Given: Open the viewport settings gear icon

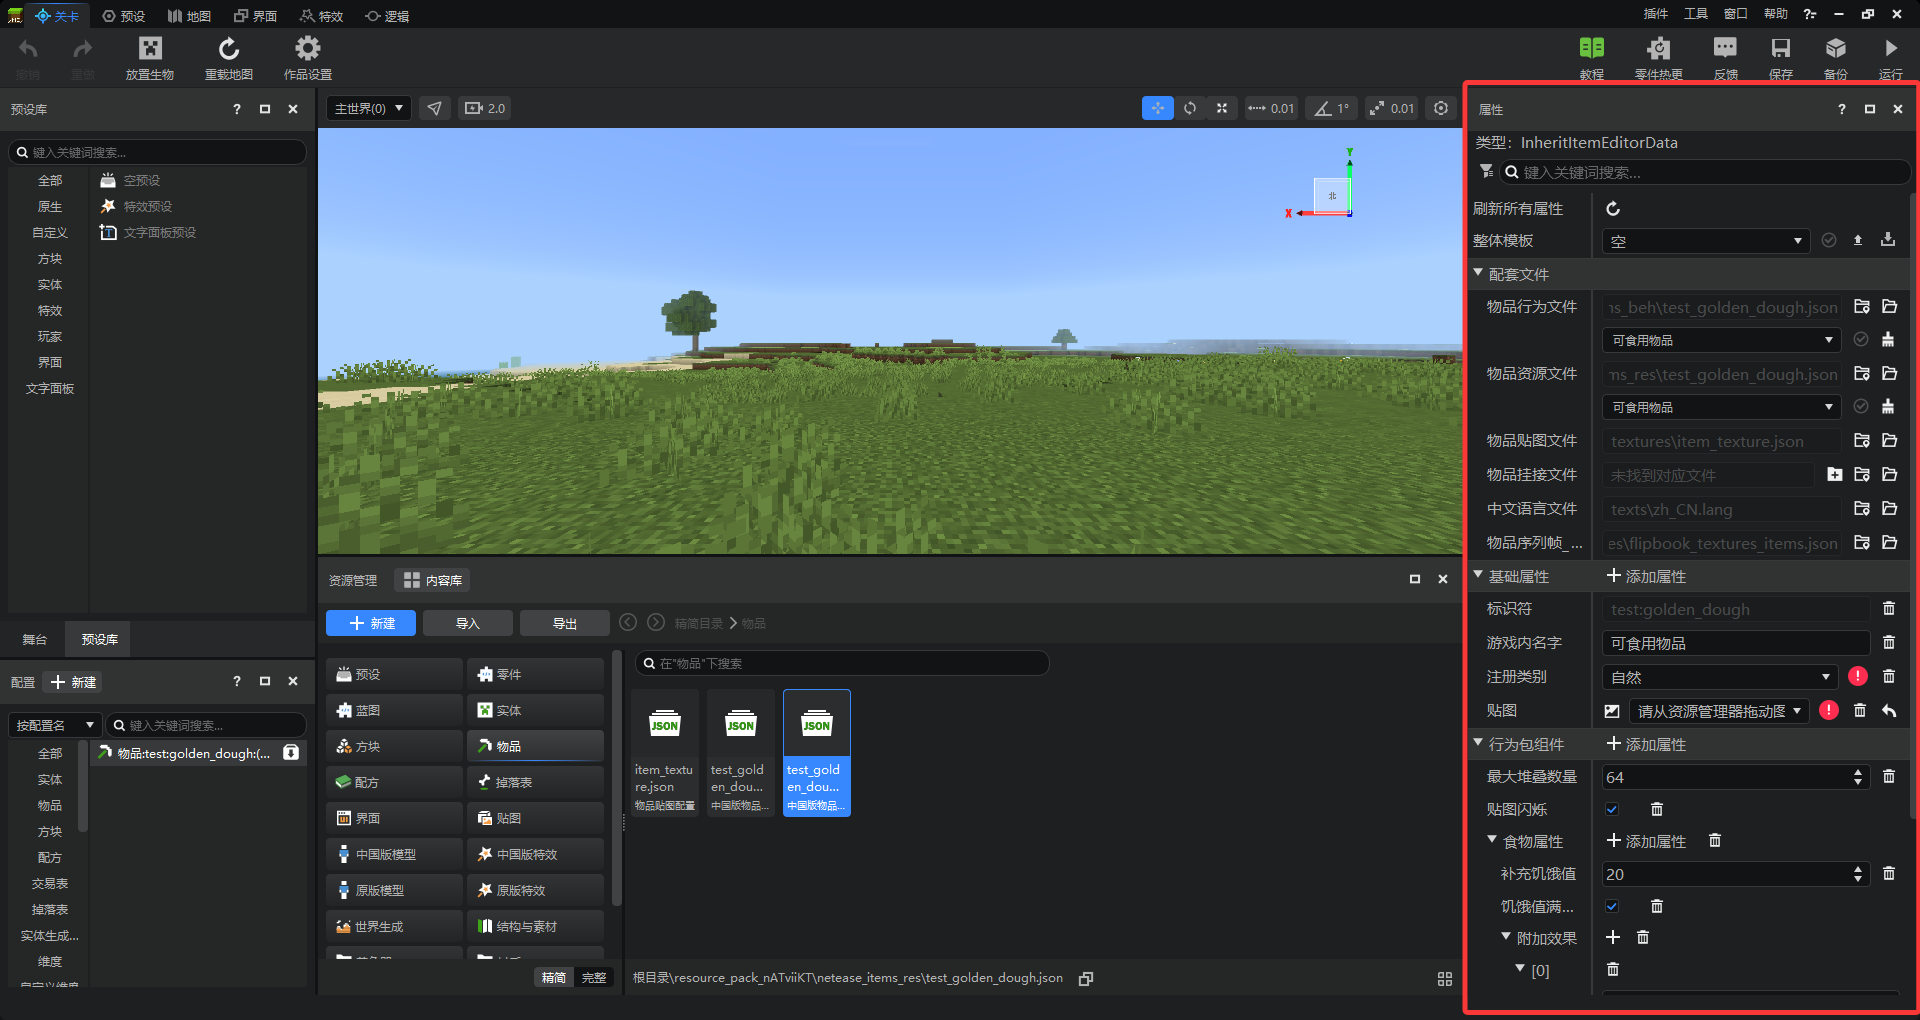Looking at the screenshot, I should pyautogui.click(x=1441, y=108).
